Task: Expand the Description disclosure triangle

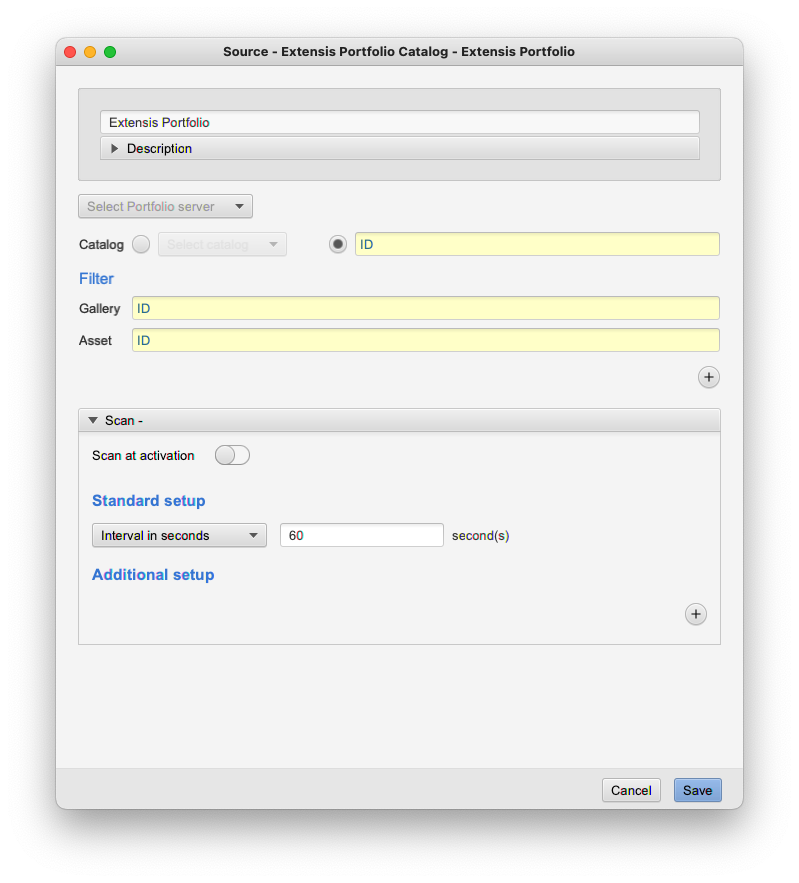Action: click(x=114, y=149)
